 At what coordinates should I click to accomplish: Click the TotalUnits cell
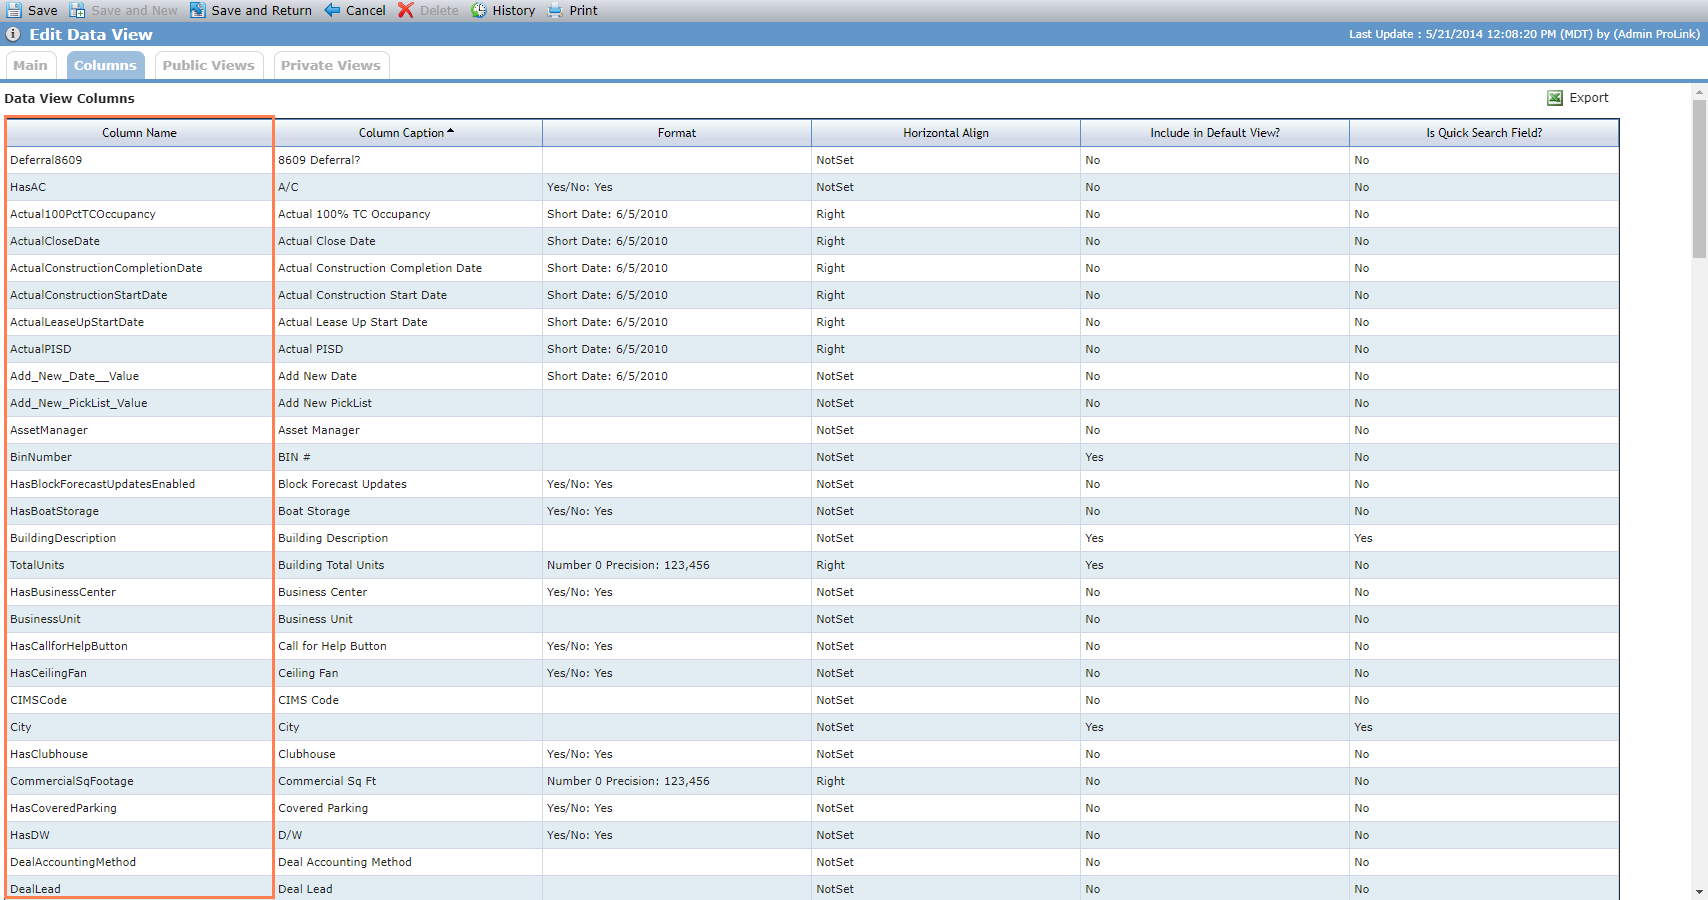pos(139,565)
